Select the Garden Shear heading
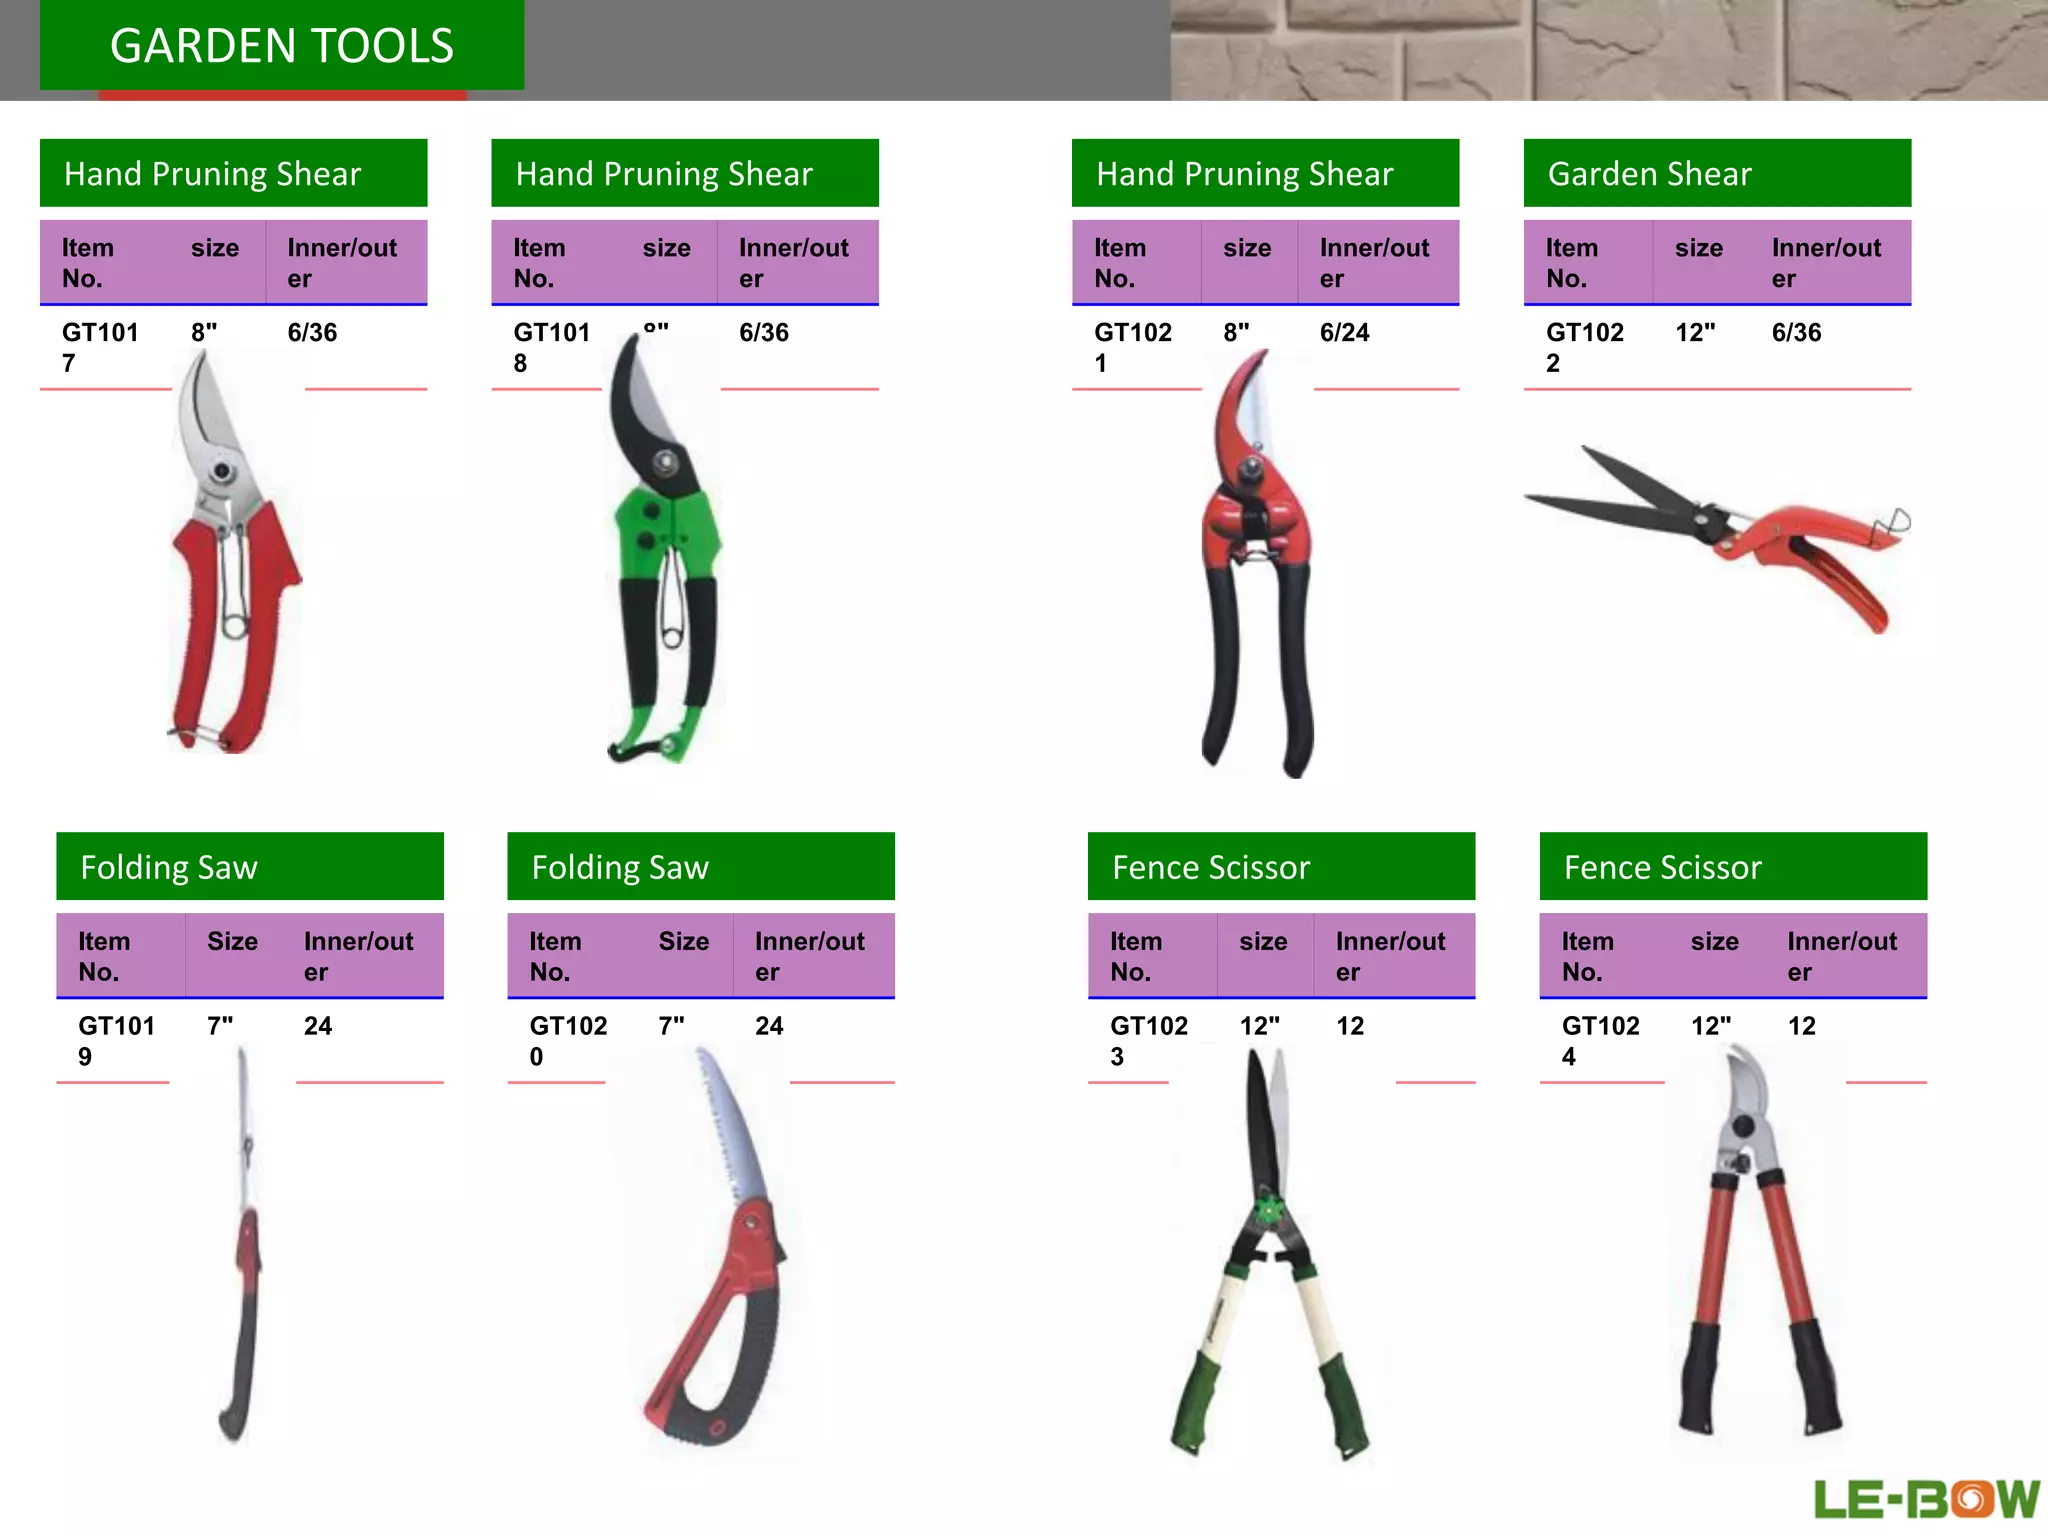2048x1536 pixels. 1717,173
